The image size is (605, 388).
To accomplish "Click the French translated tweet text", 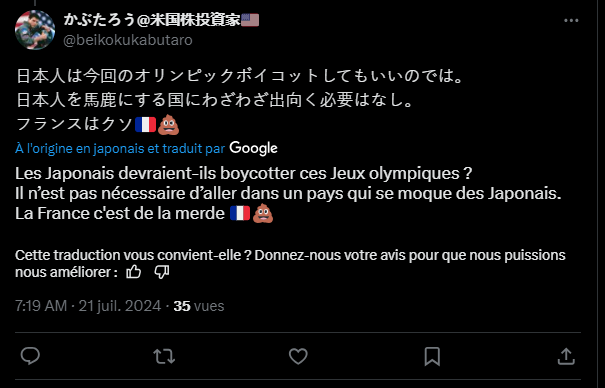I will pyautogui.click(x=288, y=193).
